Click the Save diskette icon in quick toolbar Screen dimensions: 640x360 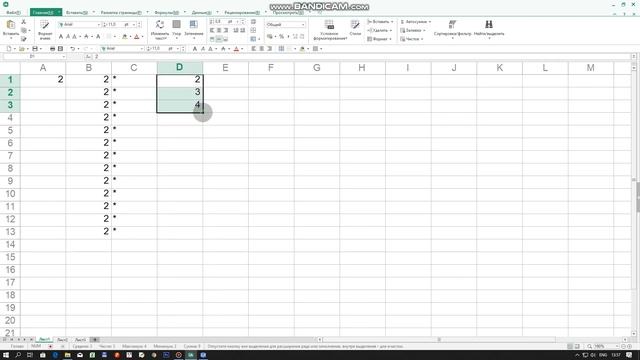pyautogui.click(x=35, y=49)
